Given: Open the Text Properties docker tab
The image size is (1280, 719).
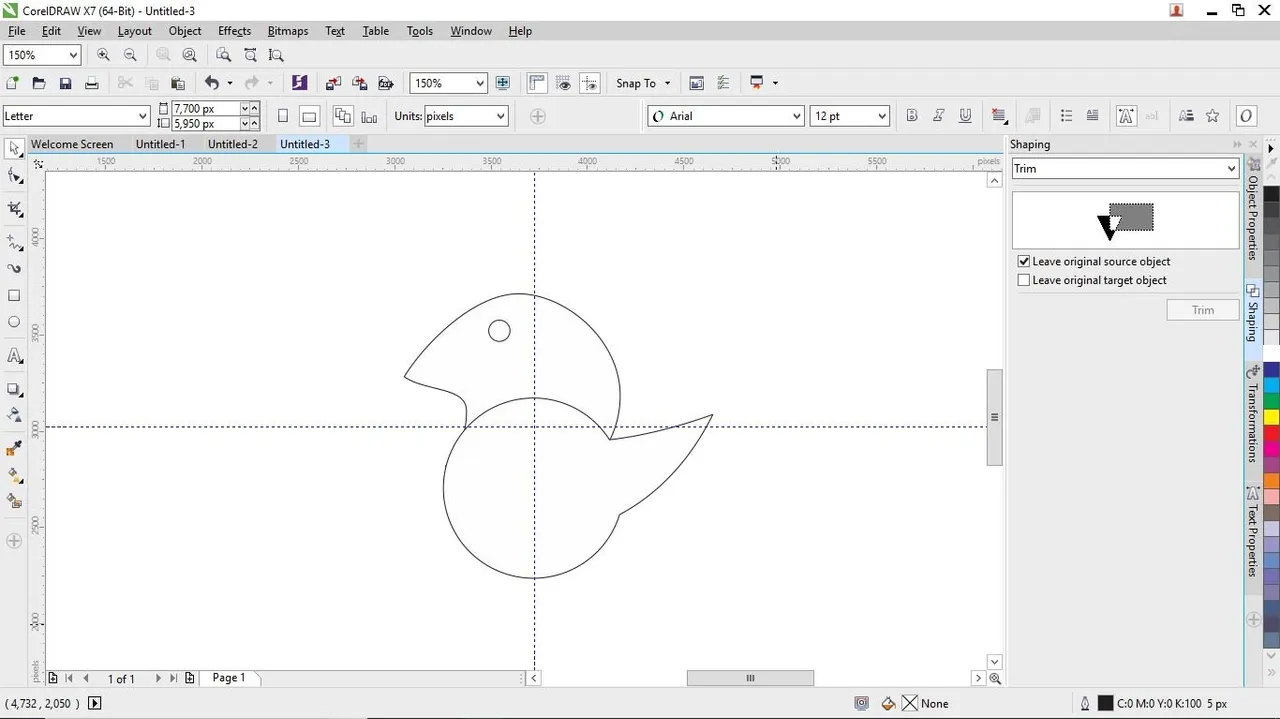Looking at the screenshot, I should click(x=1252, y=532).
